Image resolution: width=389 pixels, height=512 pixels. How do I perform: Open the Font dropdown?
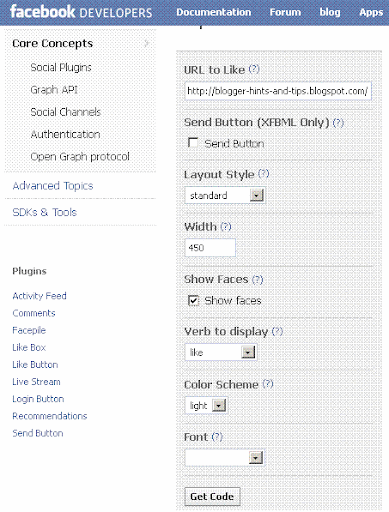[x=224, y=458]
